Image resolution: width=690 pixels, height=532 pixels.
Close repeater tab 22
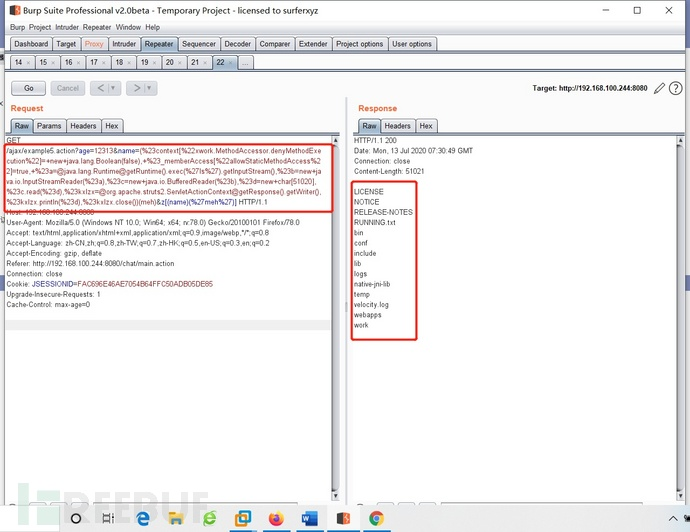pos(230,62)
